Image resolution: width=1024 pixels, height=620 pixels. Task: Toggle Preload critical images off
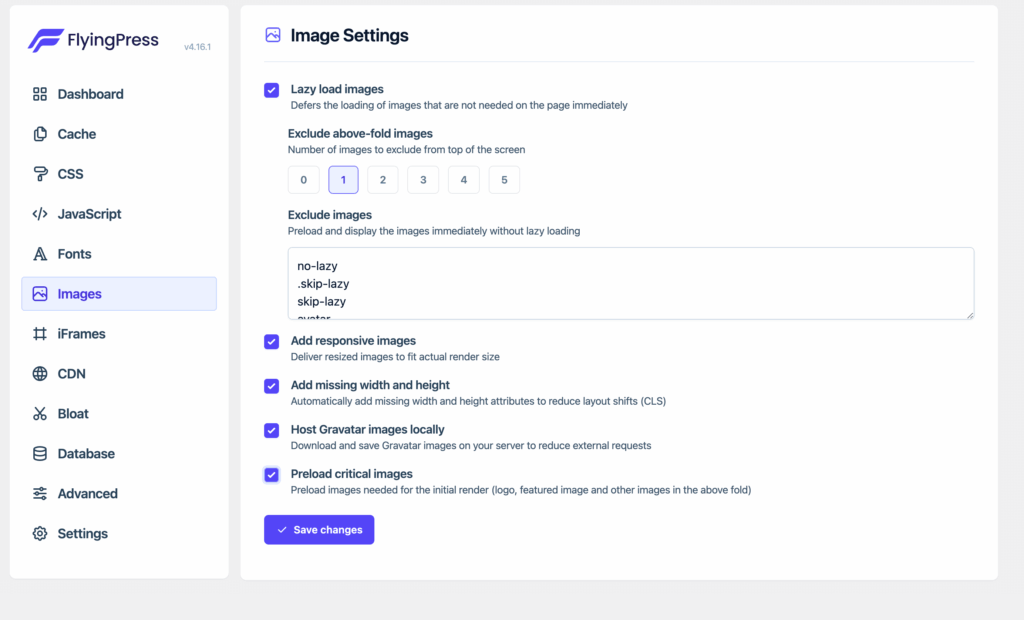point(271,475)
